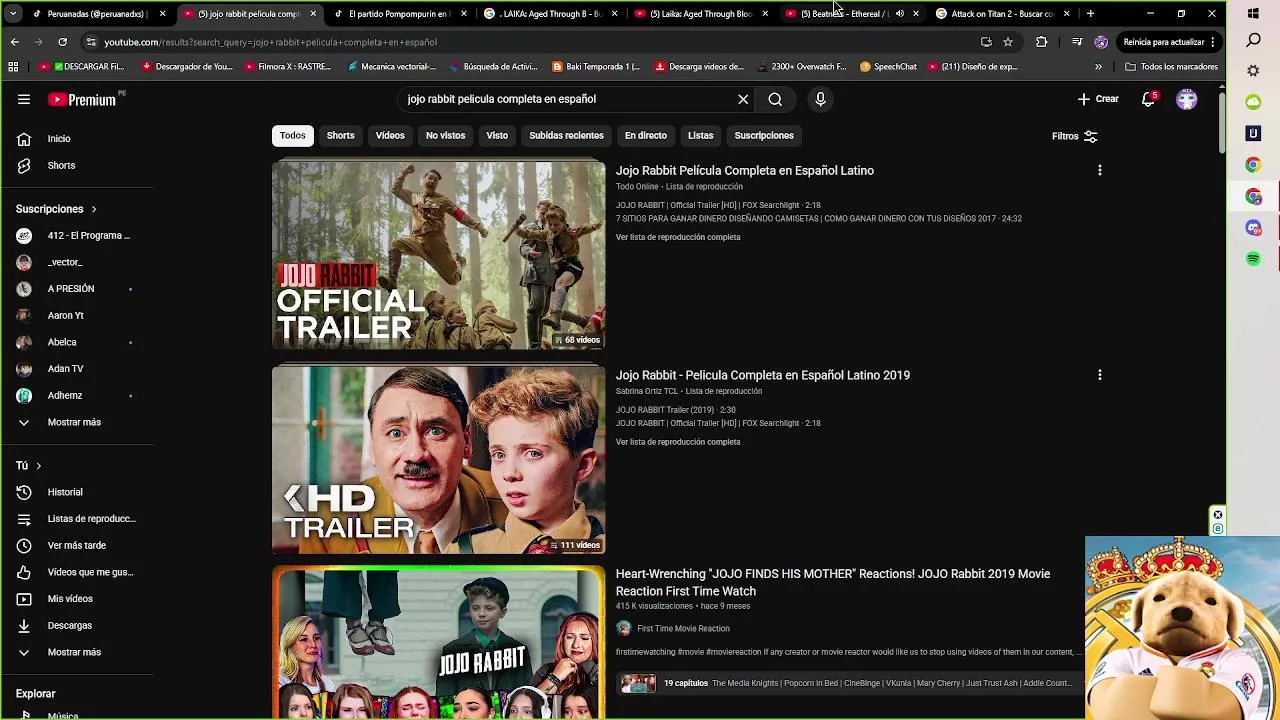This screenshot has height=720, width=1280.
Task: Expand the Tú section header
Action: click(28, 466)
